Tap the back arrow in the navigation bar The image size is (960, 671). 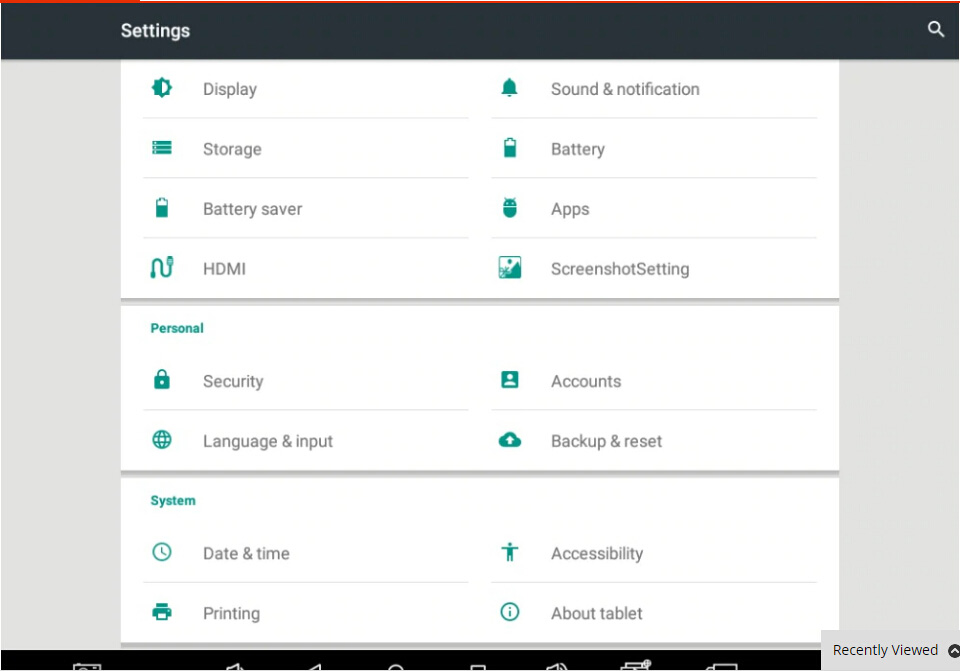click(x=315, y=665)
